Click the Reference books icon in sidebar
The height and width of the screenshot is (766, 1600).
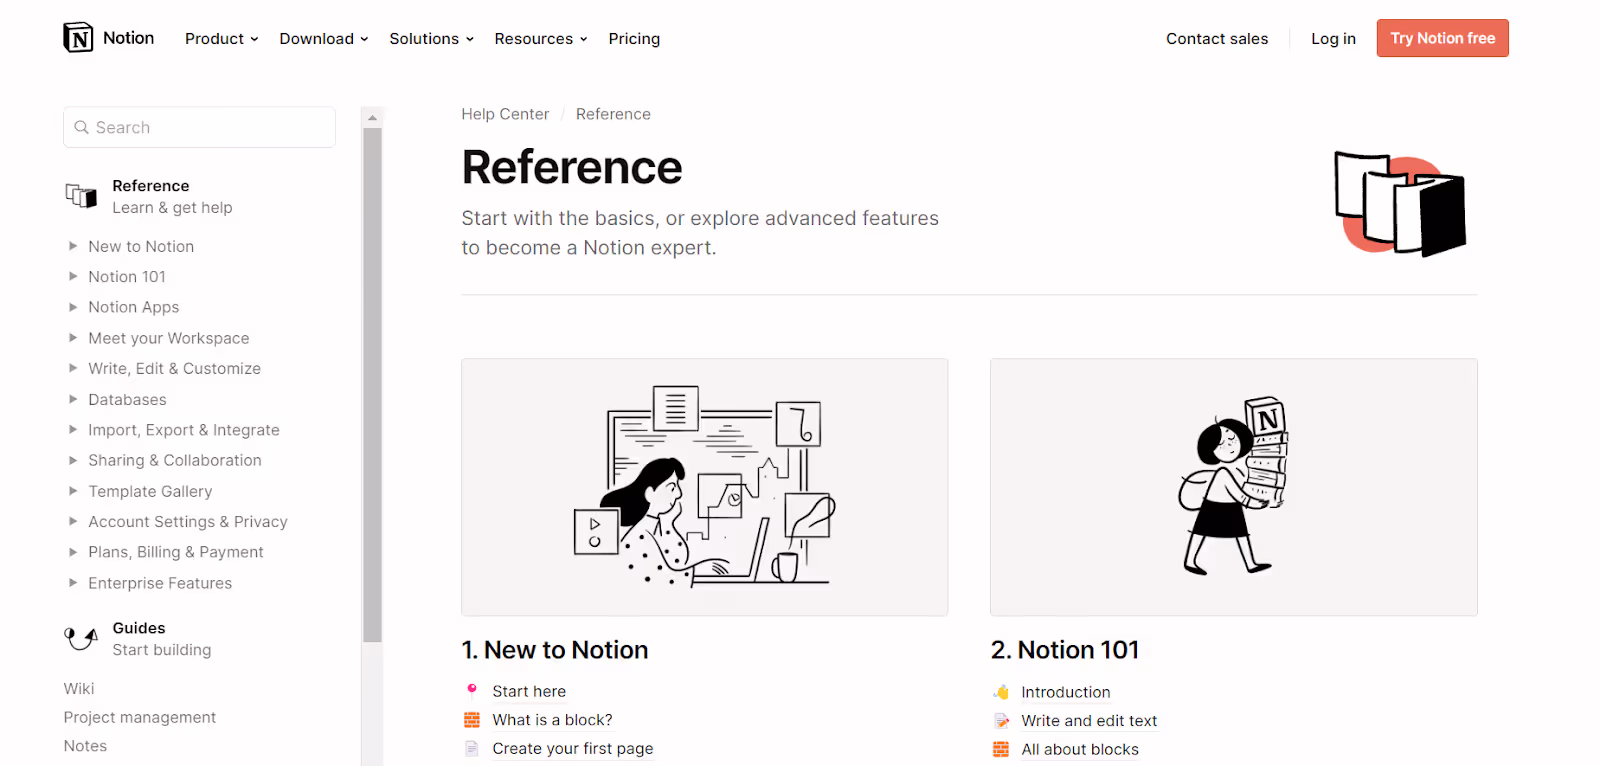click(81, 196)
